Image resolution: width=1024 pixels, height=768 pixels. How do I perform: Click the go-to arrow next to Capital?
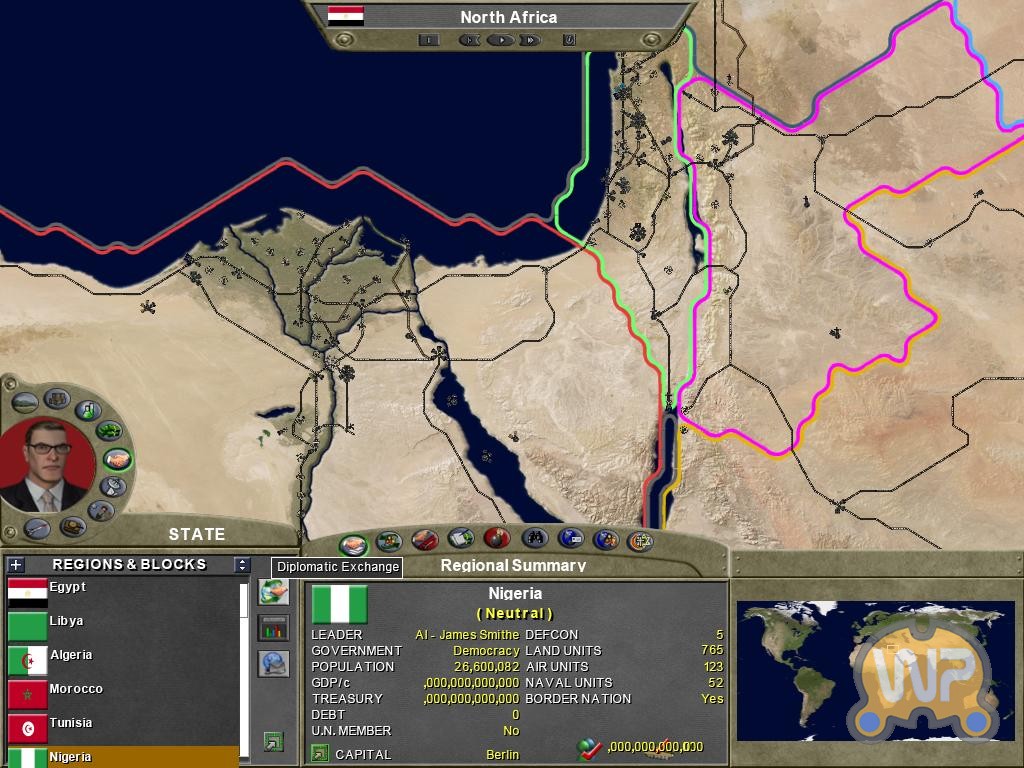point(320,754)
